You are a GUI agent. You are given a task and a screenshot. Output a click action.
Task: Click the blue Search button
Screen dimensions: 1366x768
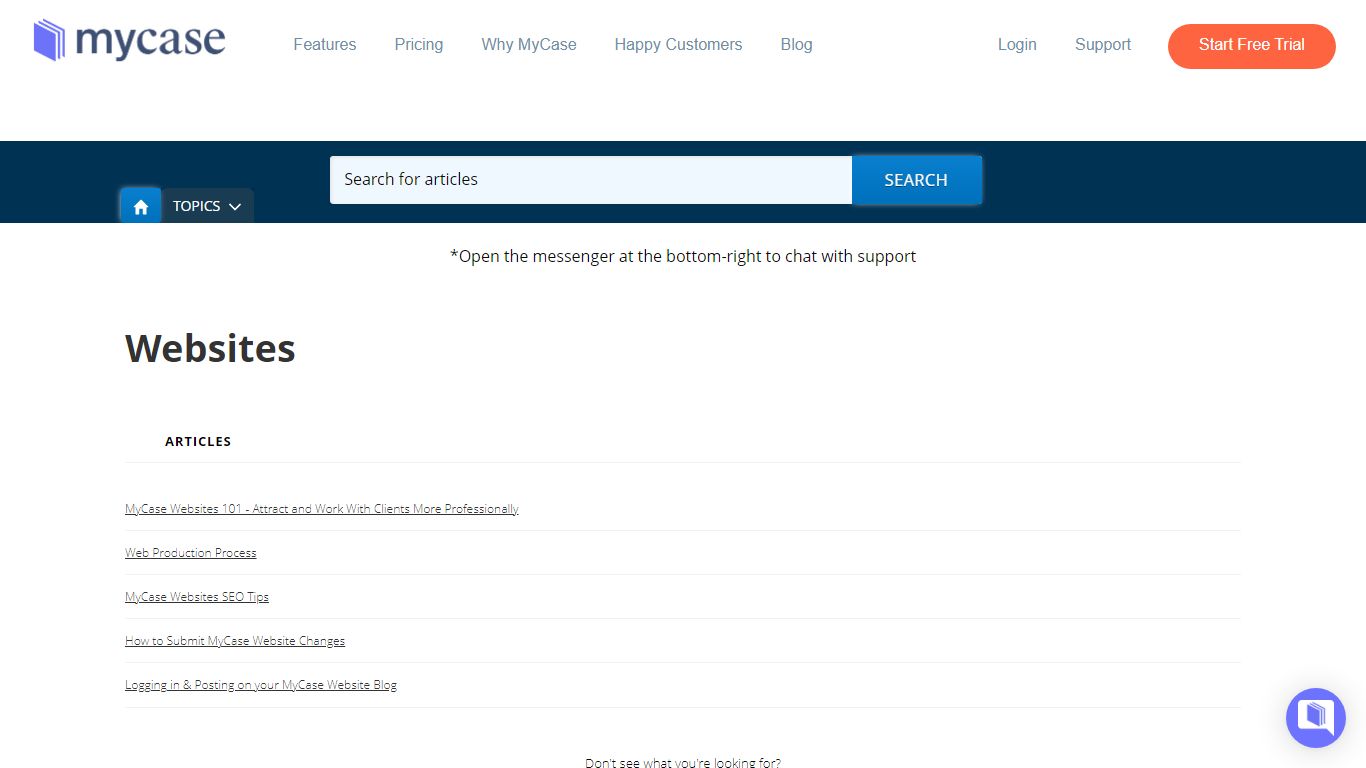916,180
